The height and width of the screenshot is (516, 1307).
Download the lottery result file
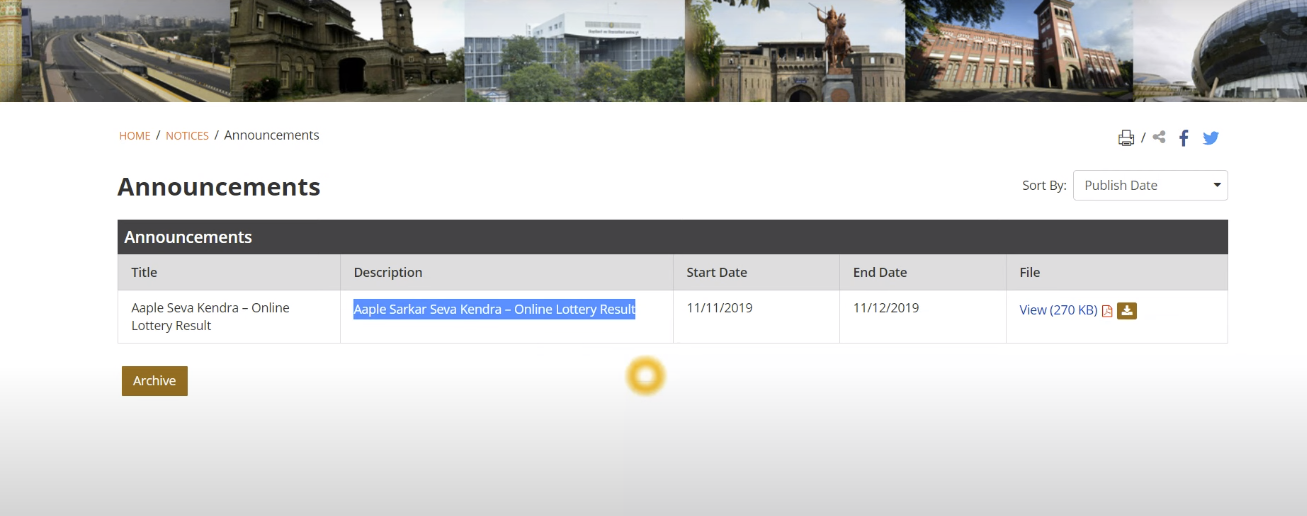(1127, 310)
